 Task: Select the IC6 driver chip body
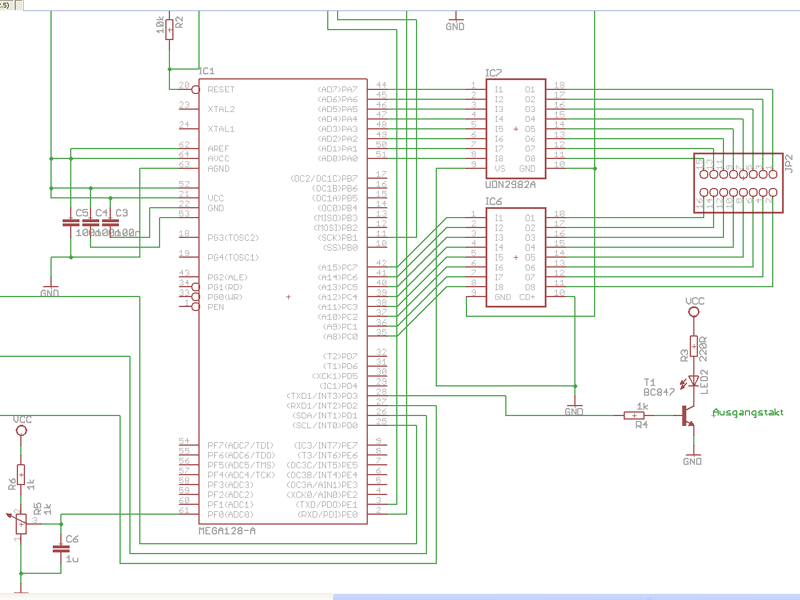[x=516, y=257]
